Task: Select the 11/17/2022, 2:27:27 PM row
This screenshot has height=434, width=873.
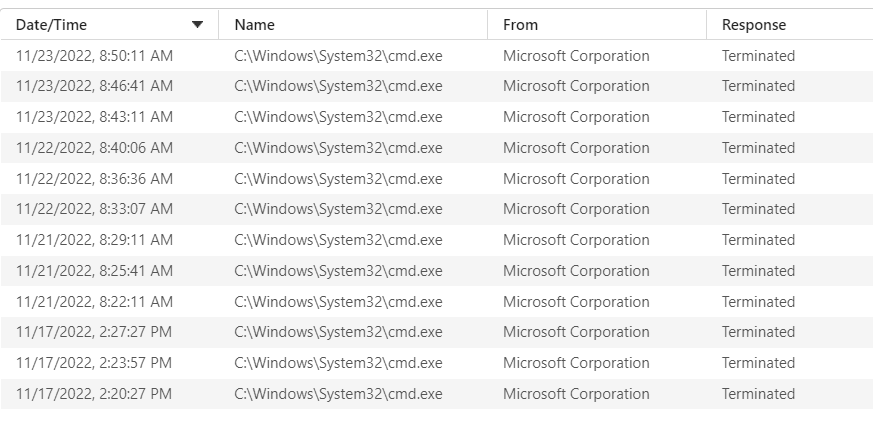Action: click(436, 332)
